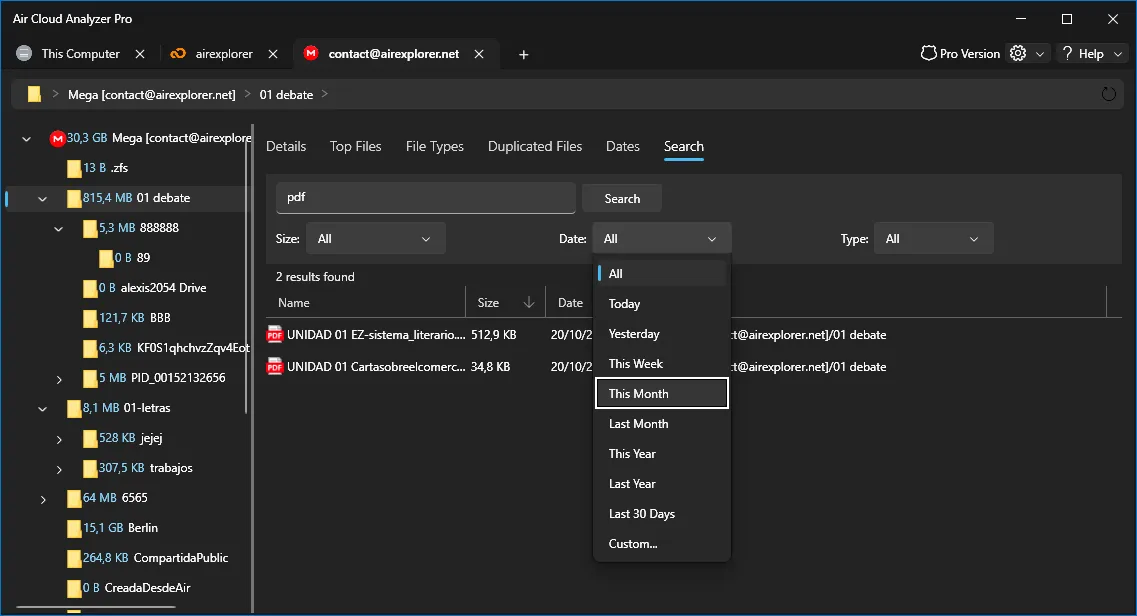Expand the jejej folder
The image size is (1137, 616).
(x=59, y=439)
